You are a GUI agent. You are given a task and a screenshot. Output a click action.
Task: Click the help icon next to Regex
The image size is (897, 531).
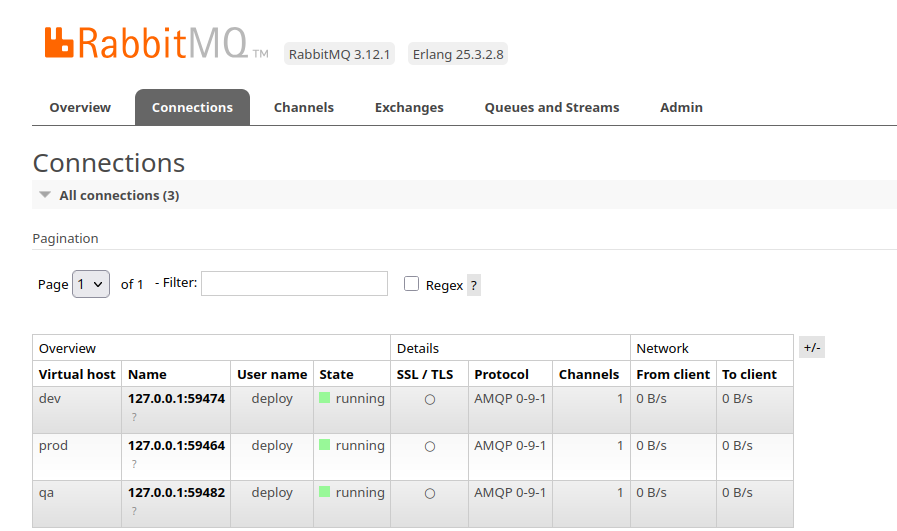click(x=473, y=285)
